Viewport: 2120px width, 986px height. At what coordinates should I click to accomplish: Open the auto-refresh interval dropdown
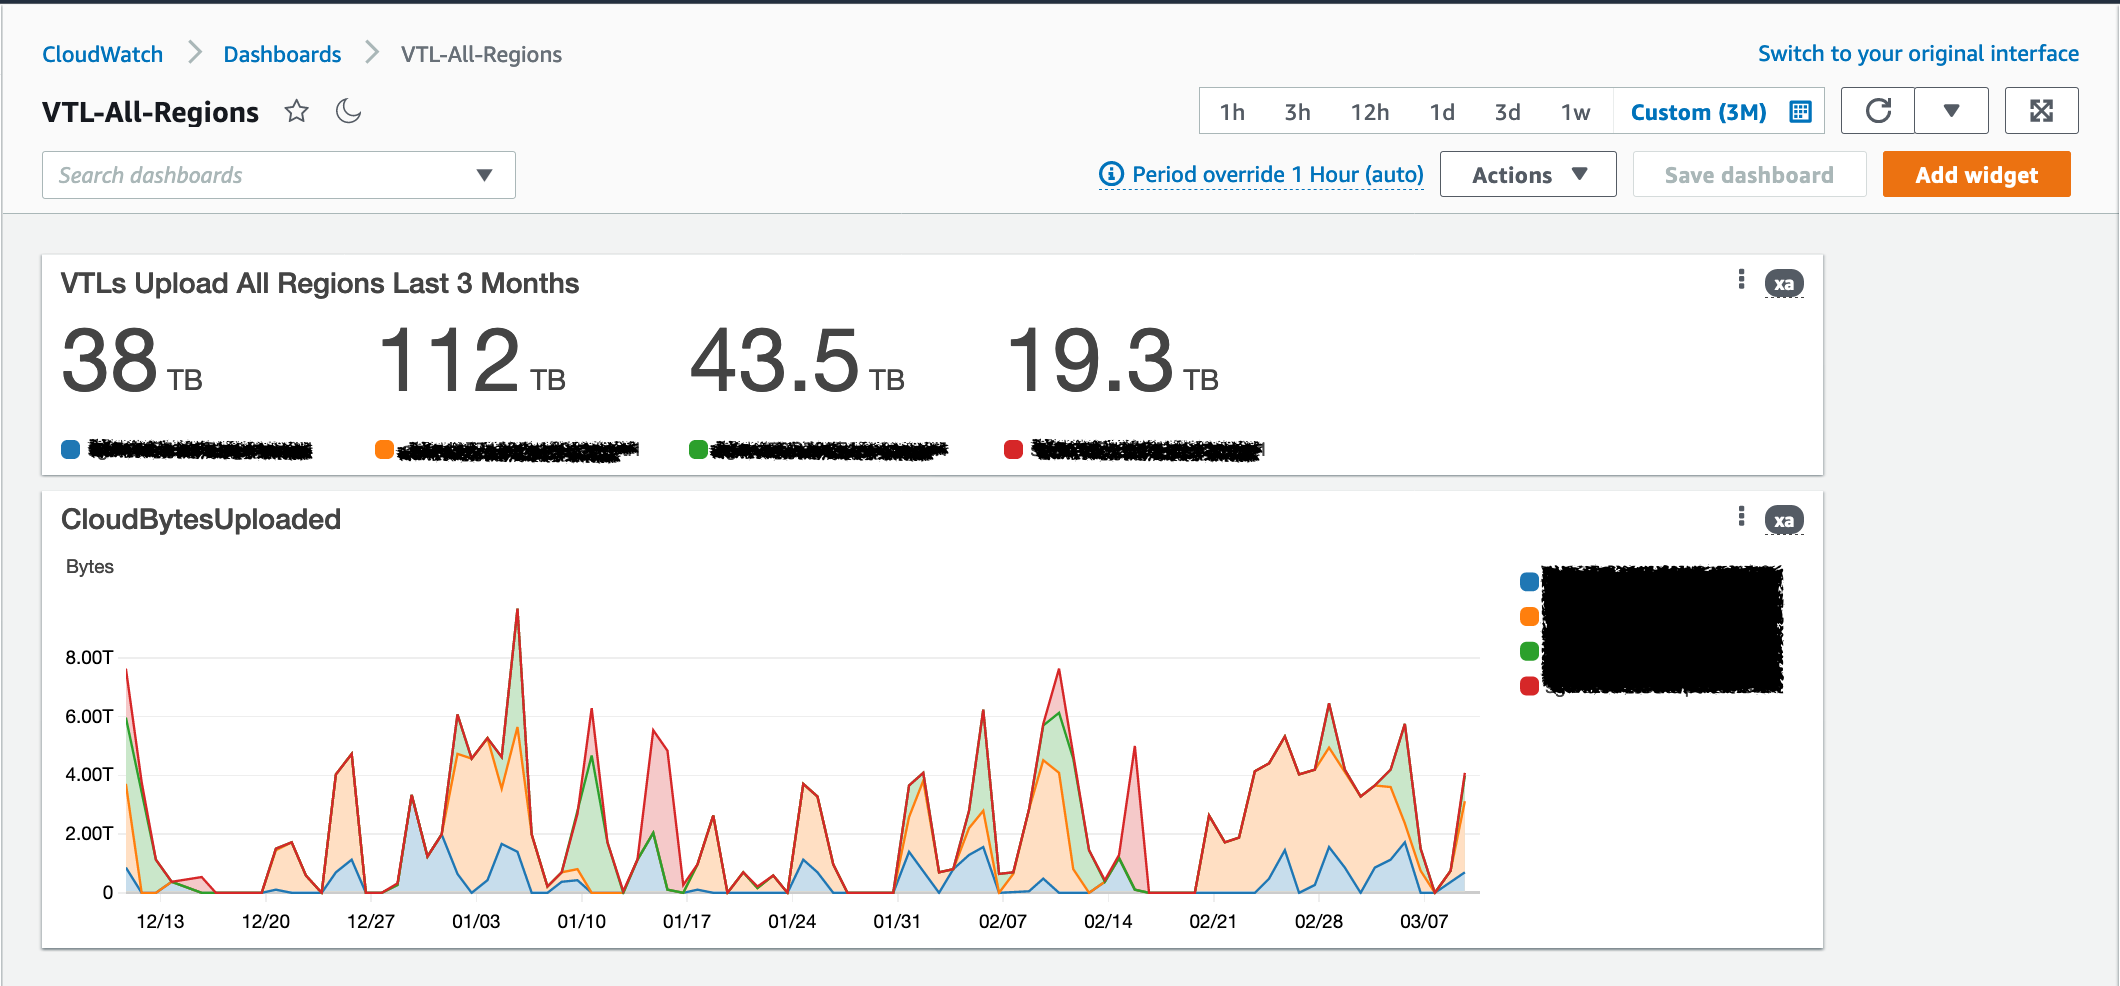click(x=1951, y=110)
